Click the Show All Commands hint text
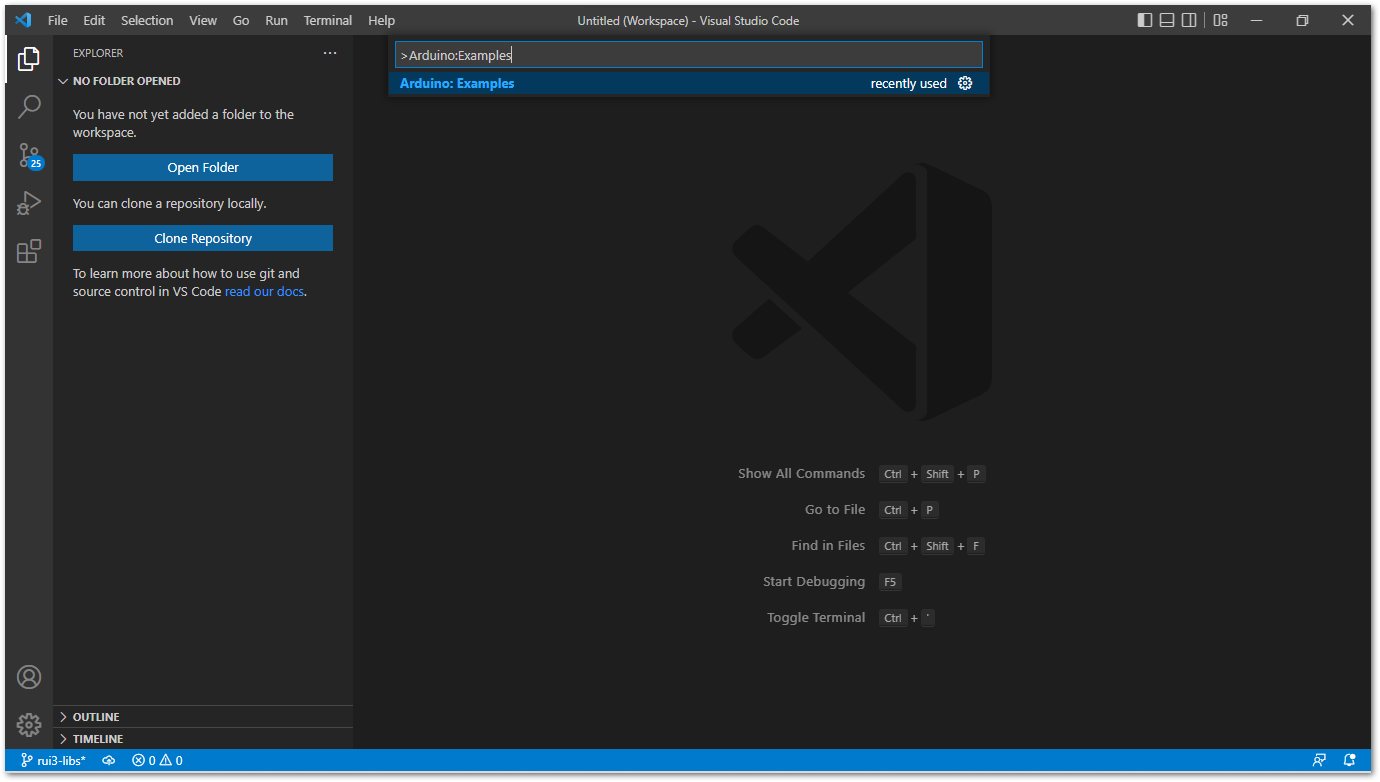The image size is (1380, 782). [x=801, y=474]
